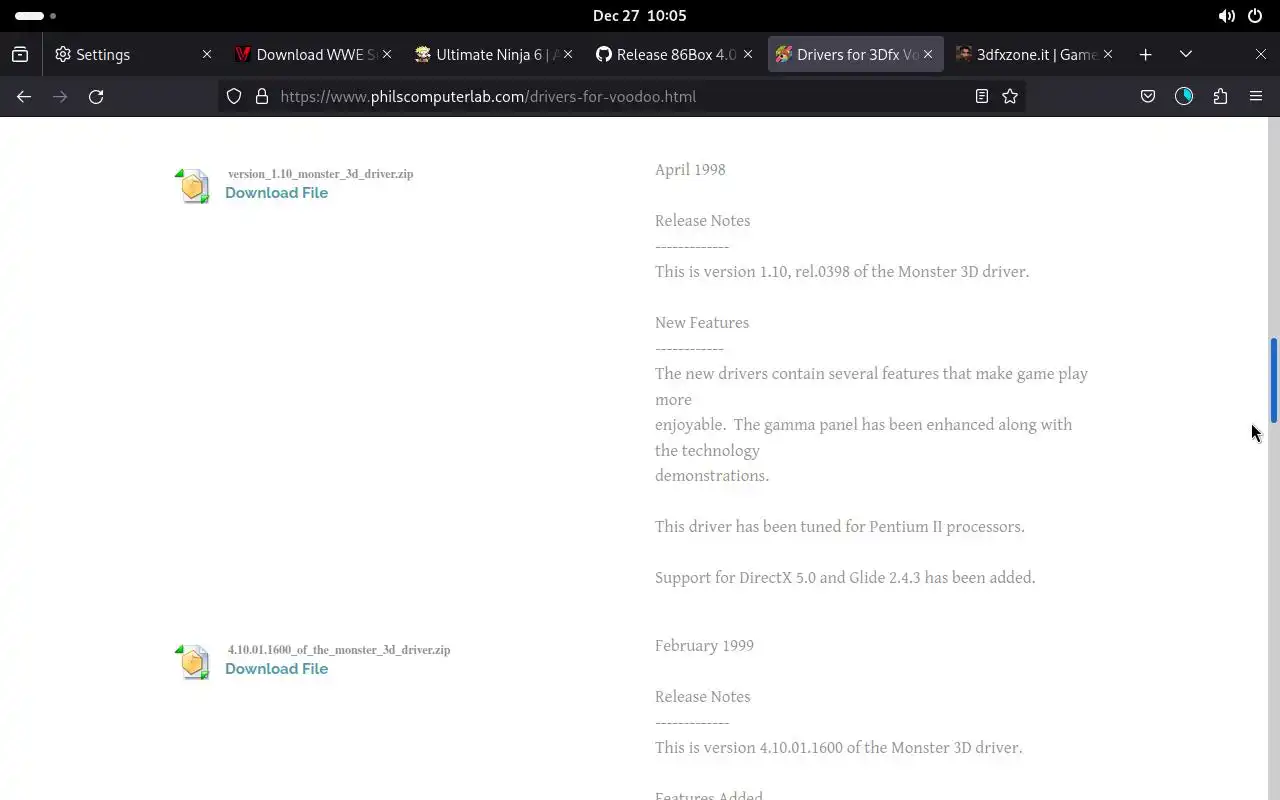Click the text mentioning Pentium II processors

click(840, 527)
